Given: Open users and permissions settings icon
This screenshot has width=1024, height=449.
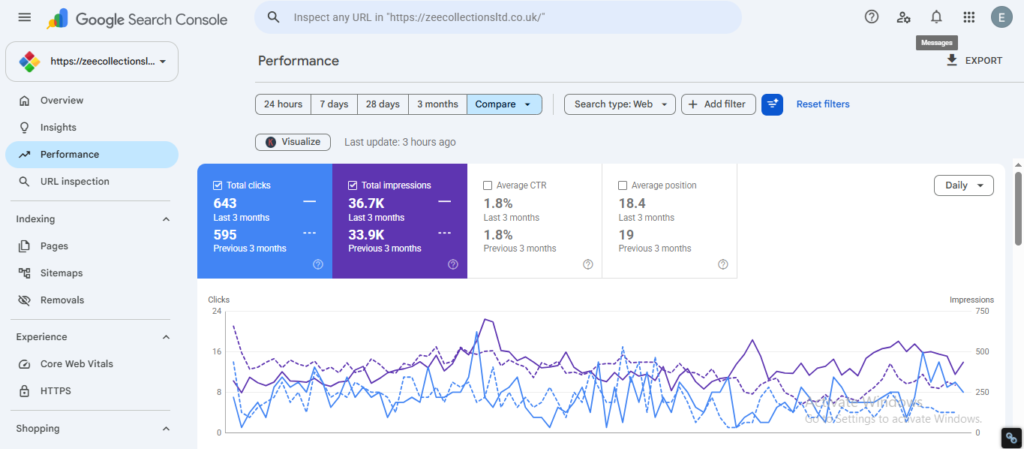Looking at the screenshot, I should pyautogui.click(x=904, y=17).
